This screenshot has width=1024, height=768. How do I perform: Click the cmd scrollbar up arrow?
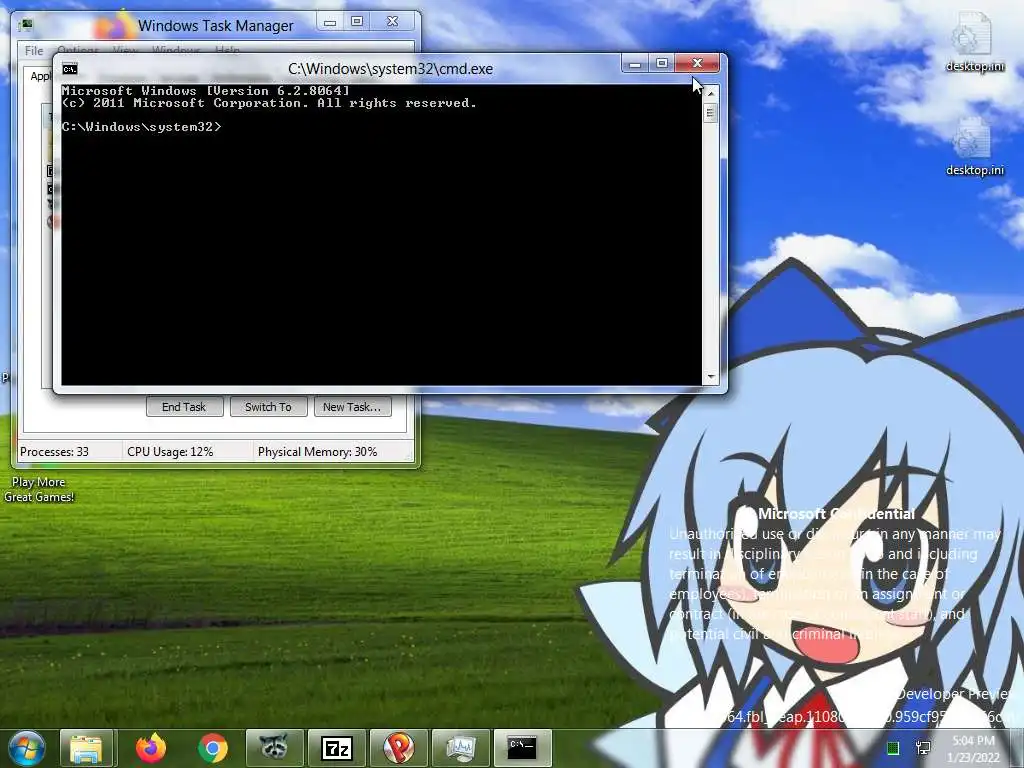point(711,94)
